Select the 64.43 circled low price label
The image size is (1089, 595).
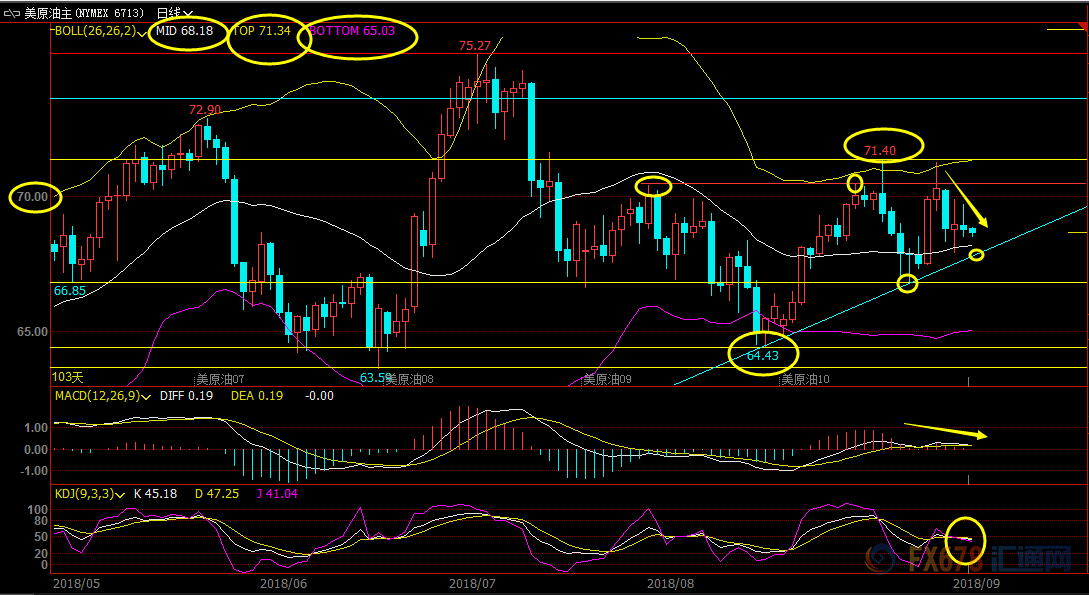click(762, 355)
